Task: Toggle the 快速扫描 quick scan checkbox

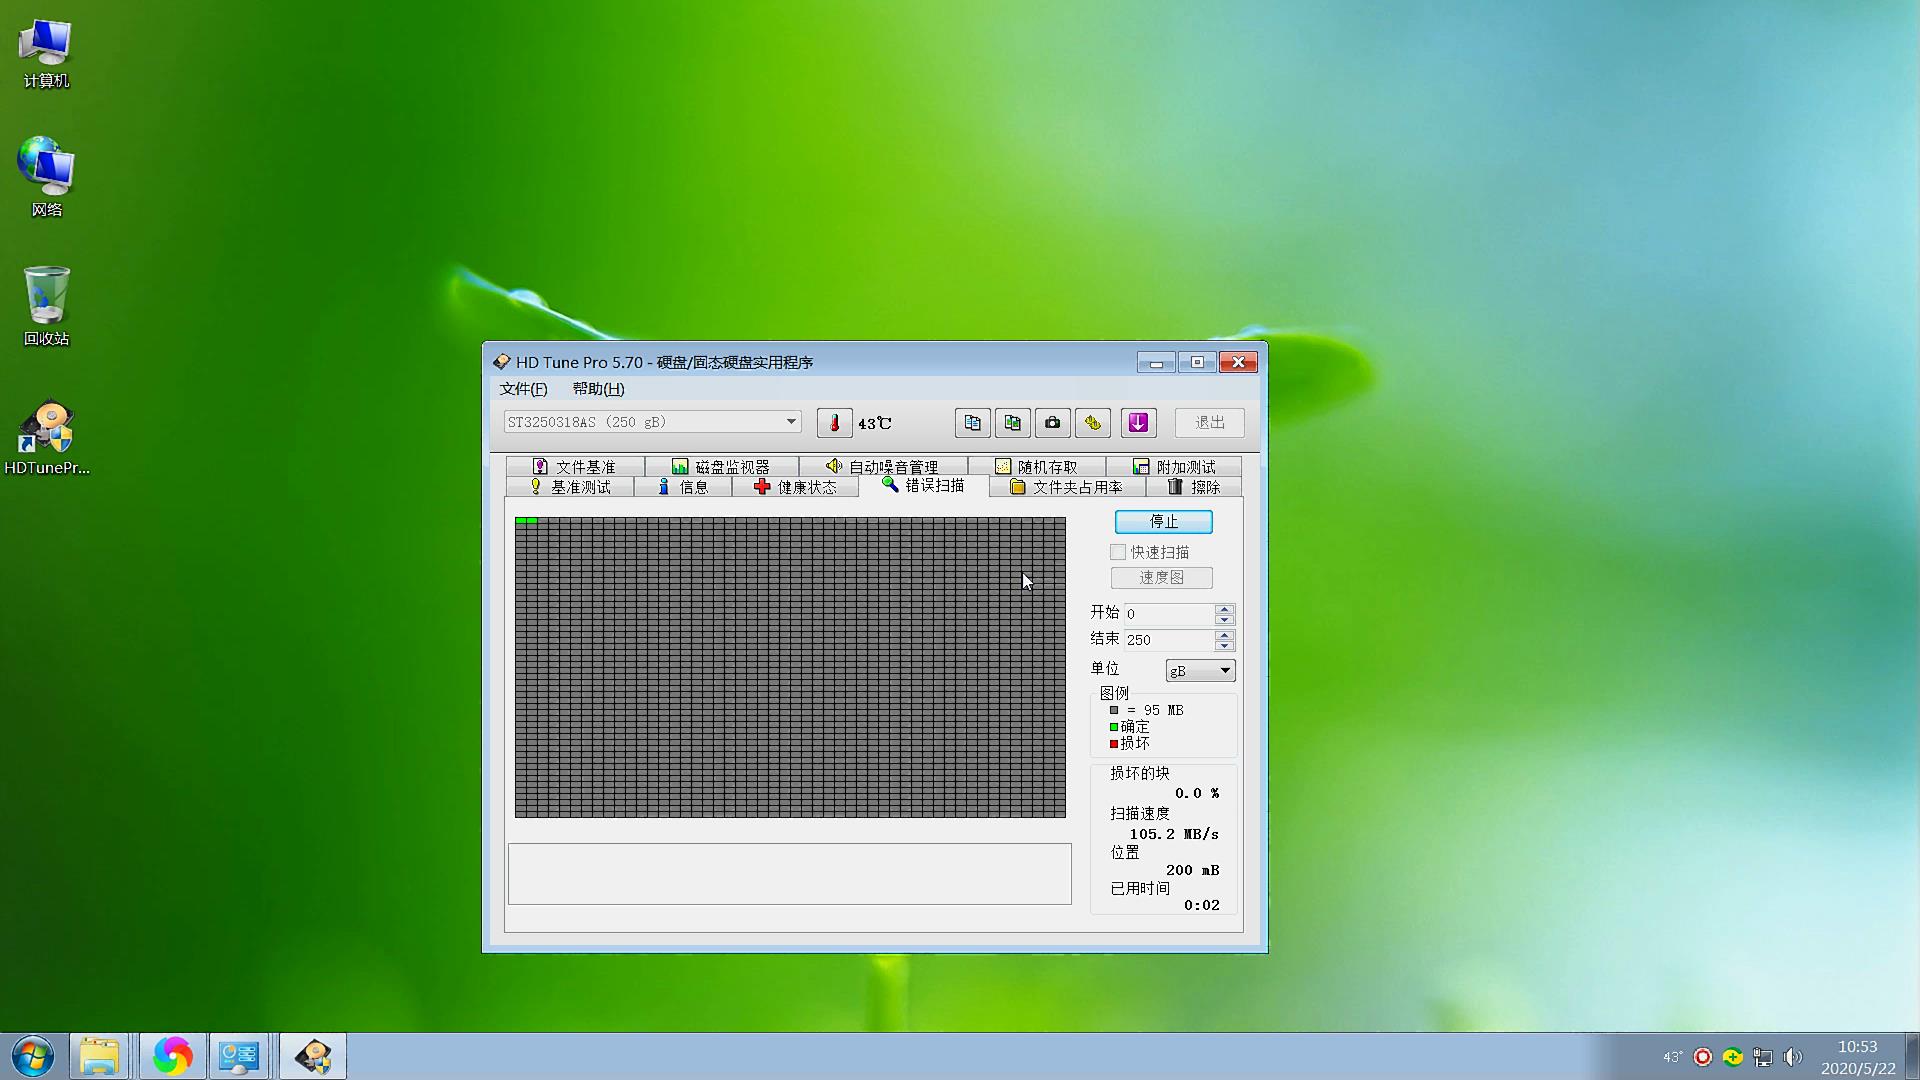Action: tap(1118, 552)
